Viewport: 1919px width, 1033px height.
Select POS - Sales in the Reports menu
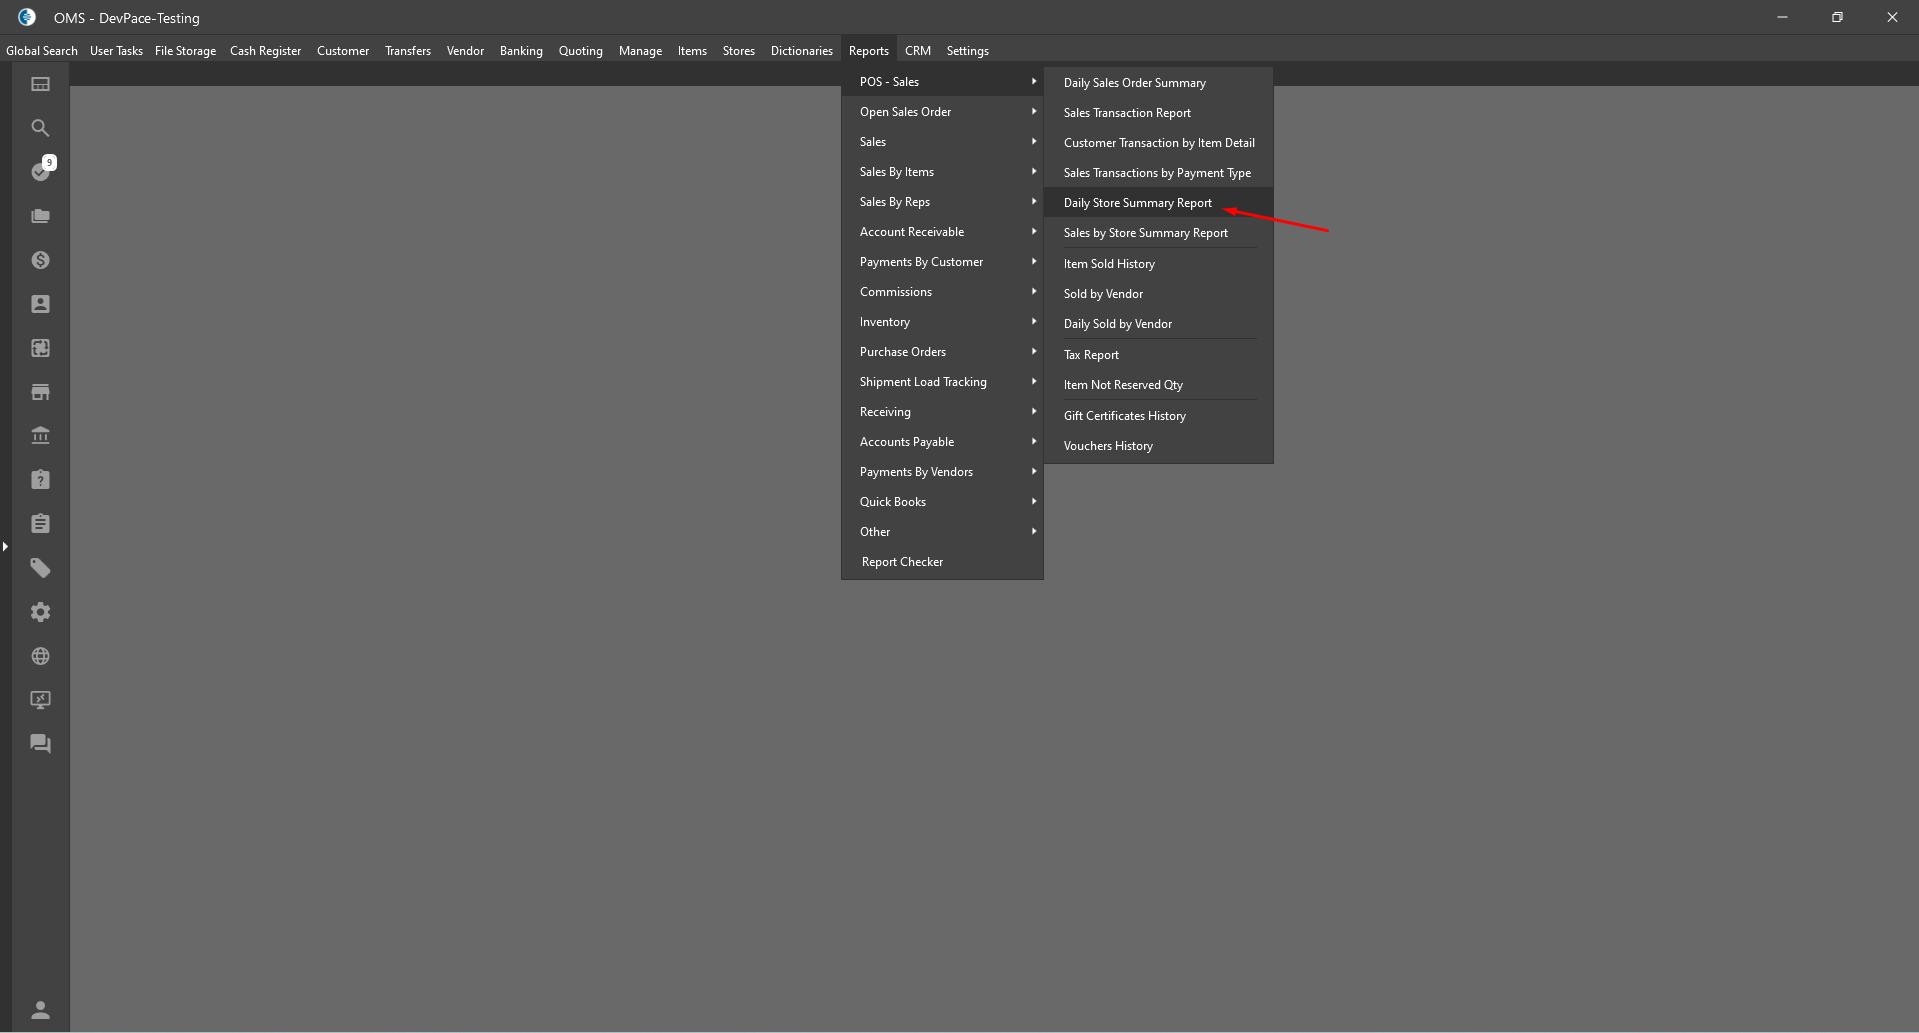coord(942,82)
